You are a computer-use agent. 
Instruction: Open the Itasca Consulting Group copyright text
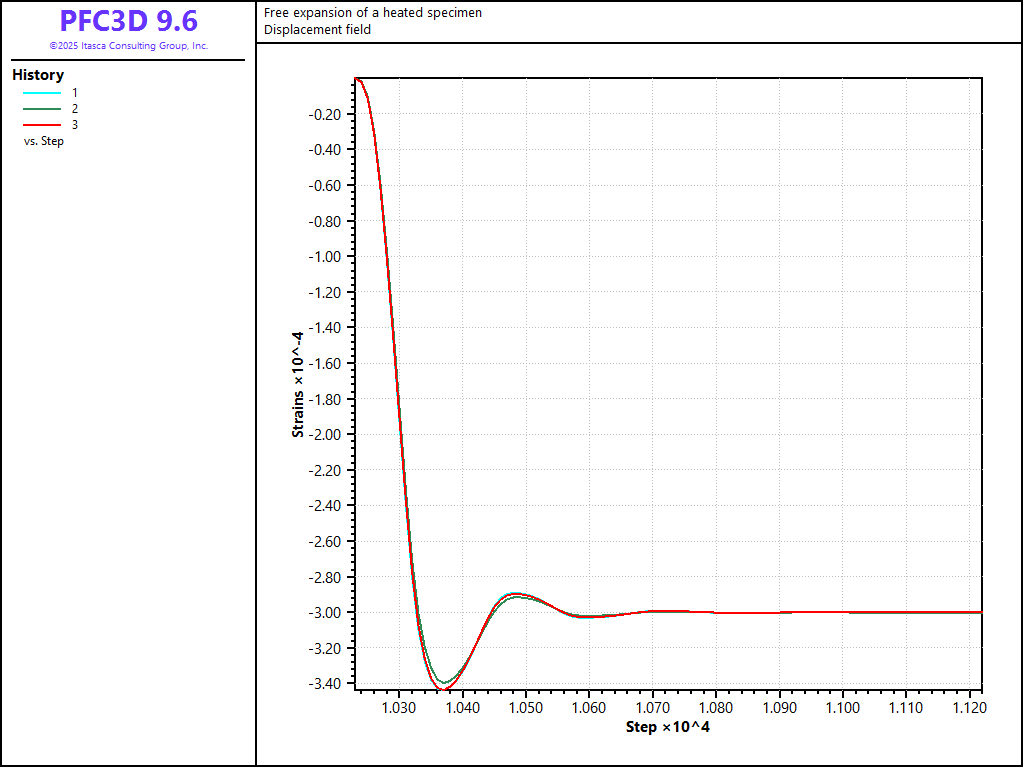pos(128,46)
